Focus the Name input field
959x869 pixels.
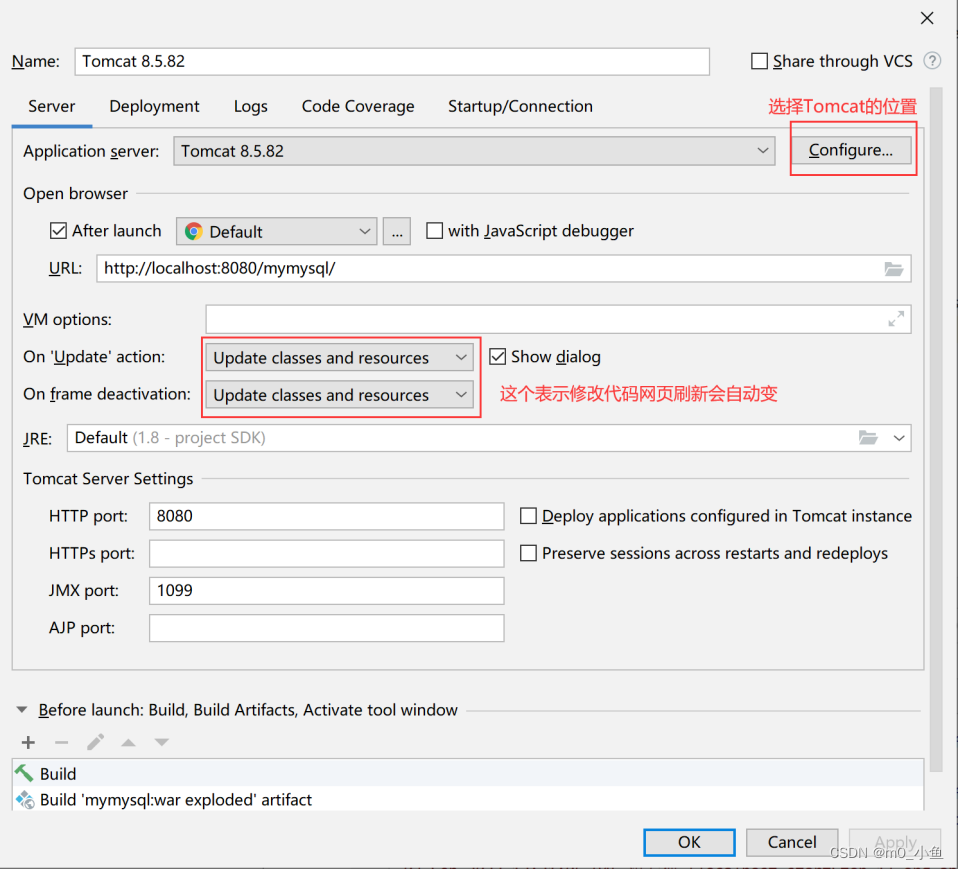392,61
